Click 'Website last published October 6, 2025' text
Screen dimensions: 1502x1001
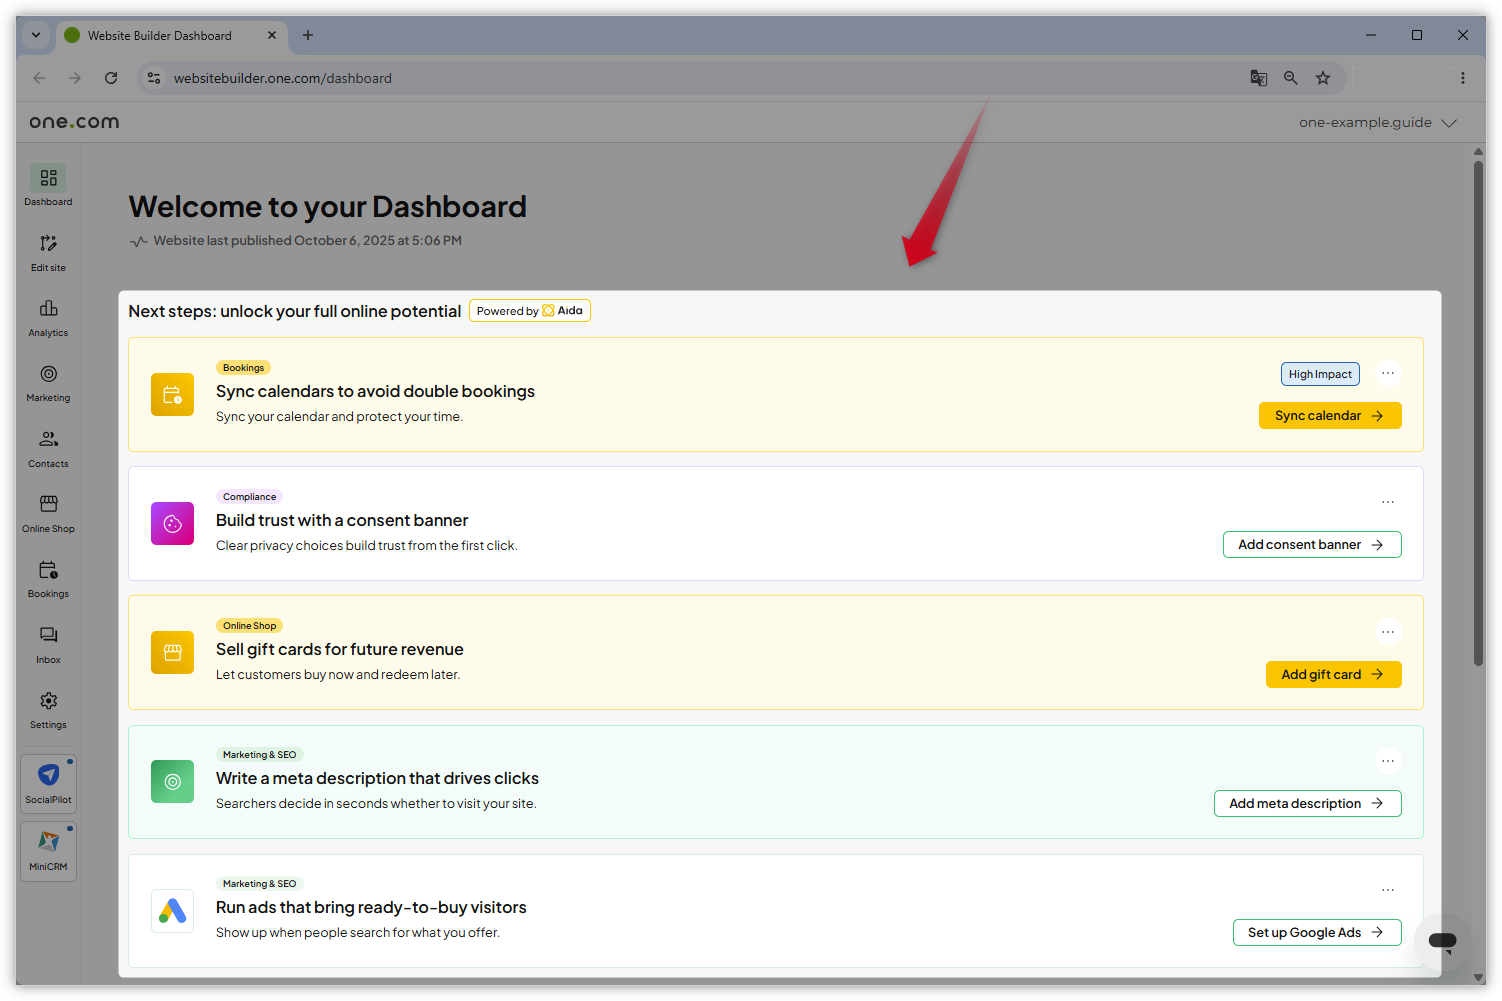click(307, 241)
